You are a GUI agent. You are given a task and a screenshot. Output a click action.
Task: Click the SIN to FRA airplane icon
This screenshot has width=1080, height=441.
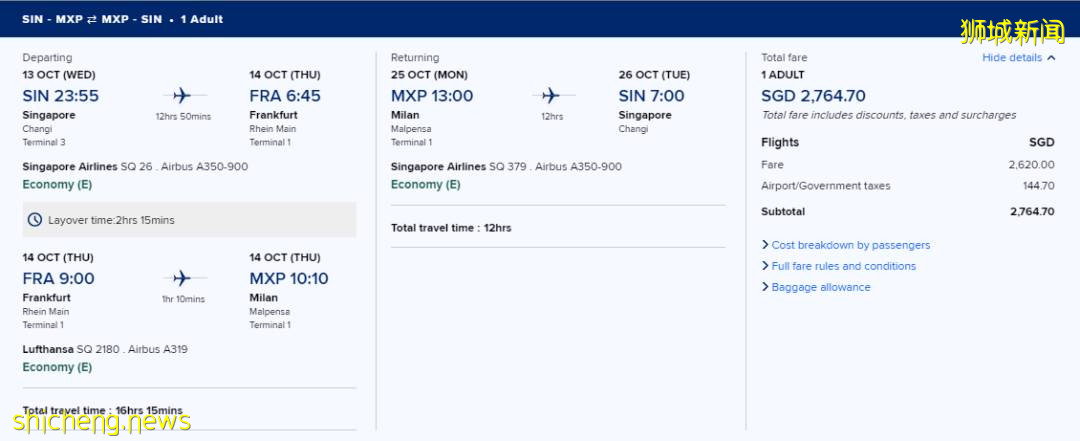(x=182, y=96)
